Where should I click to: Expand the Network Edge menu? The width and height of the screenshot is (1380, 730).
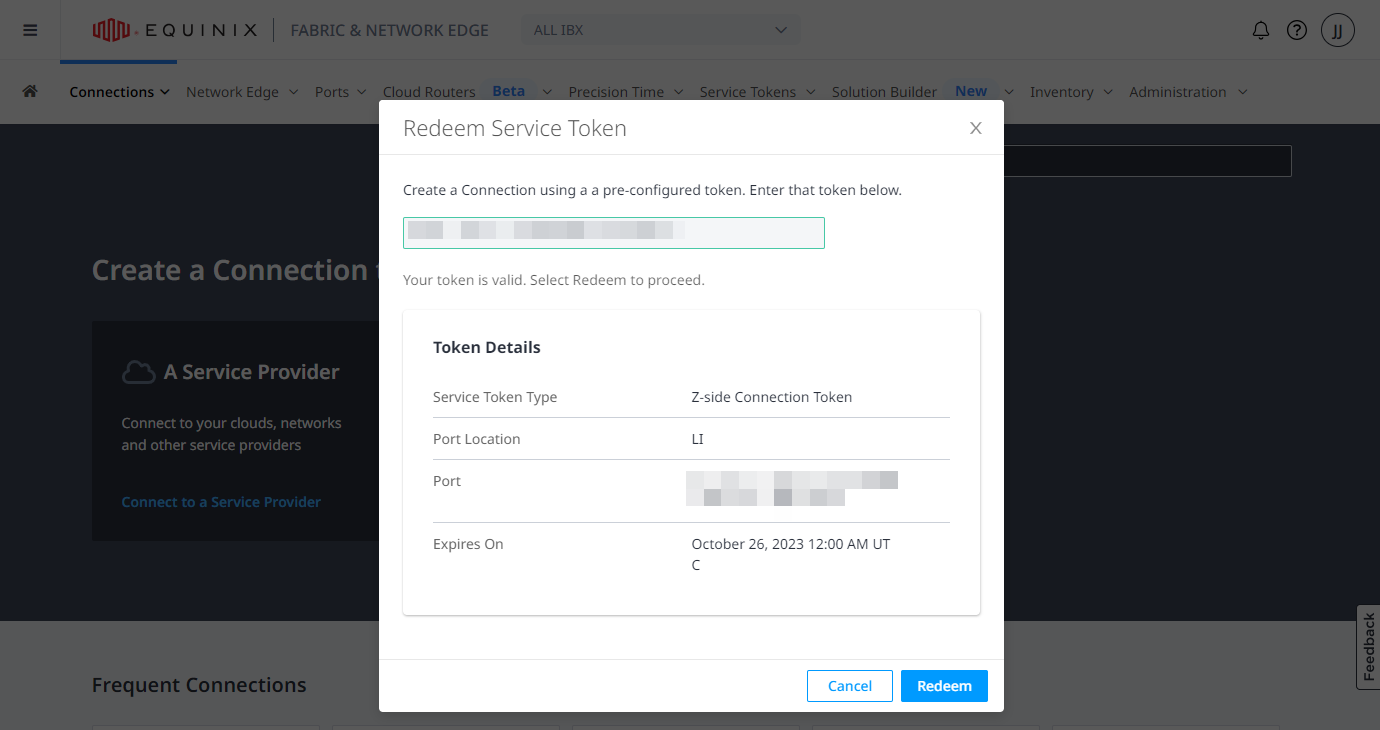pyautogui.click(x=242, y=92)
